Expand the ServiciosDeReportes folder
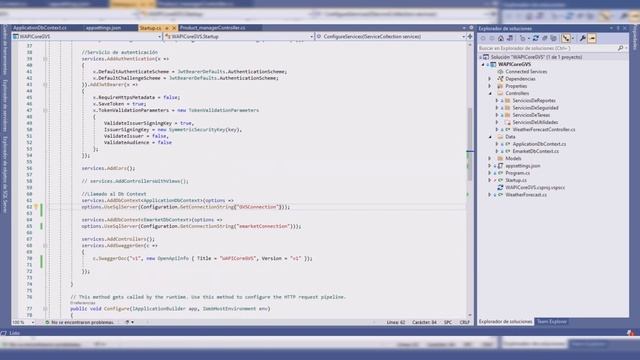 (497, 100)
